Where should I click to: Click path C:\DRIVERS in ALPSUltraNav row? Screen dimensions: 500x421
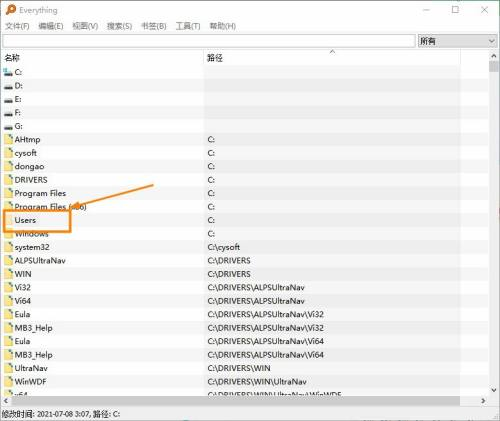229,260
